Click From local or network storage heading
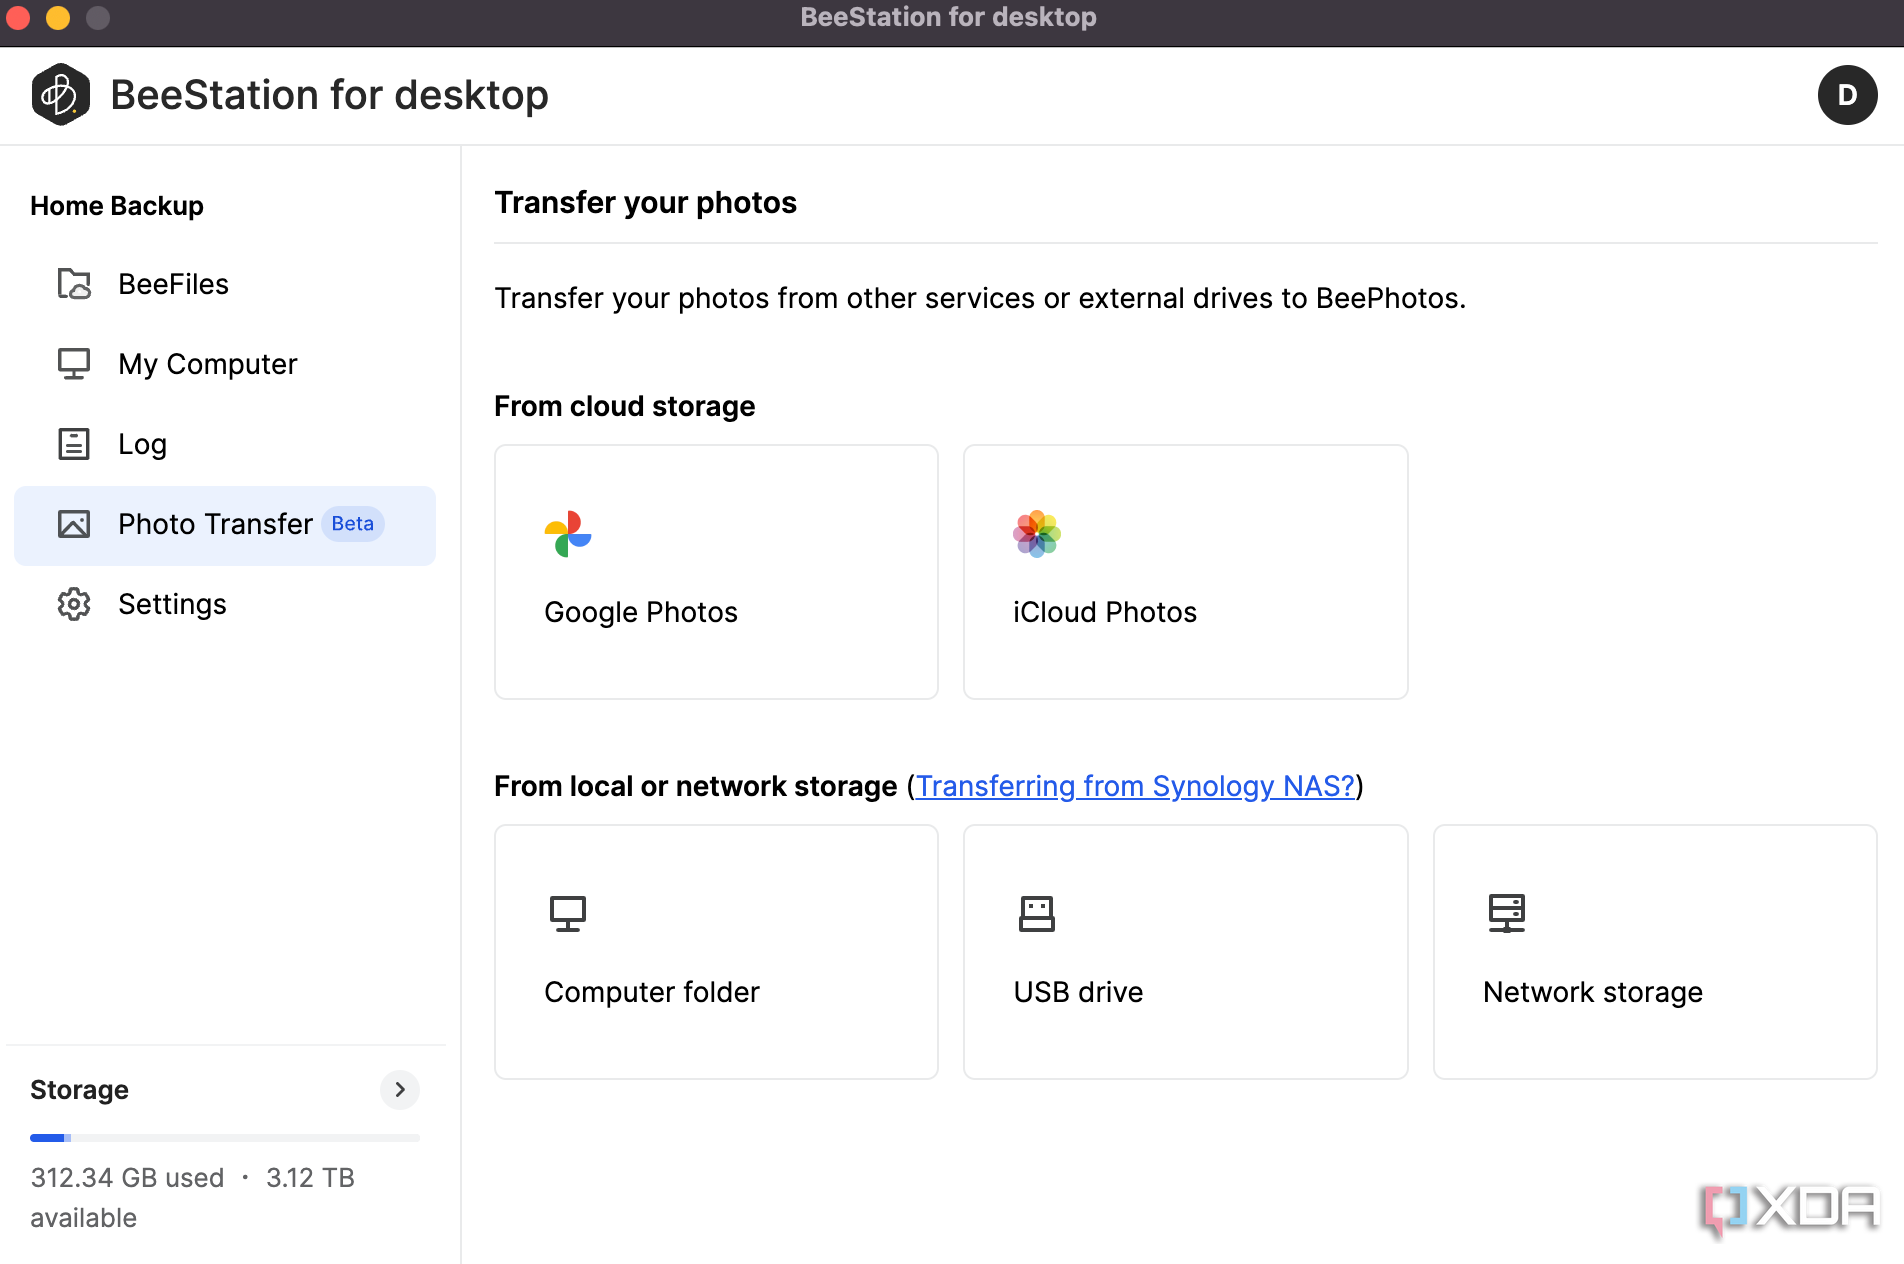1904x1264 pixels. pos(696,786)
